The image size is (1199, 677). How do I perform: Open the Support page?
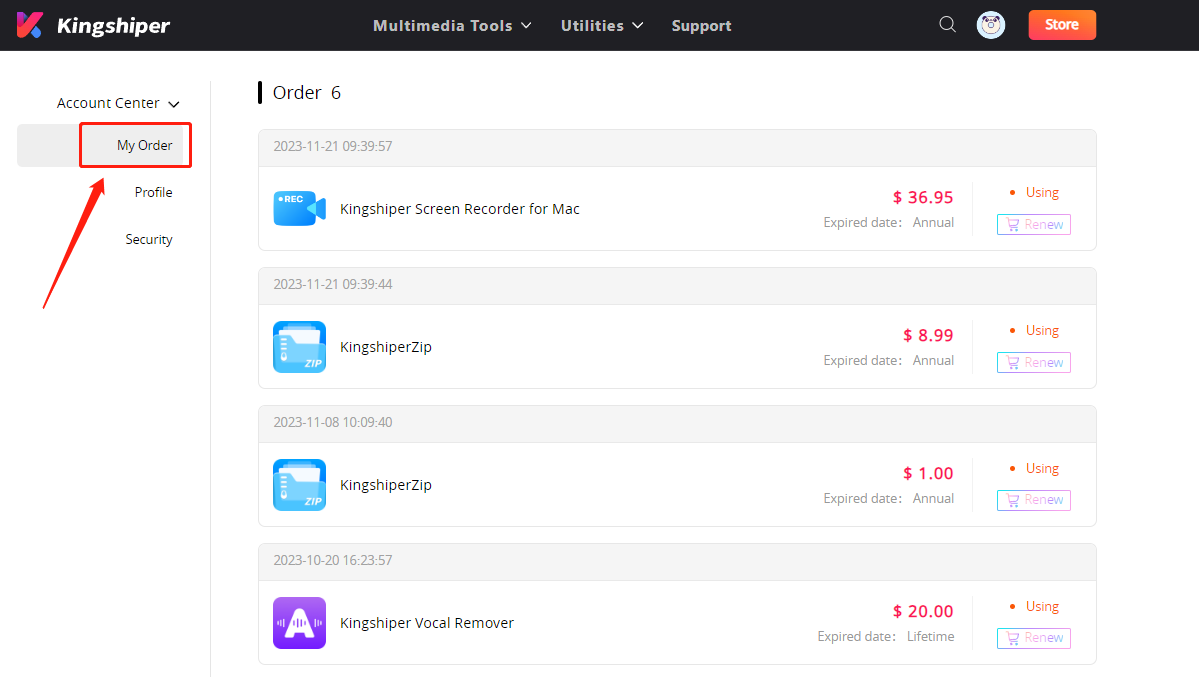coord(701,25)
